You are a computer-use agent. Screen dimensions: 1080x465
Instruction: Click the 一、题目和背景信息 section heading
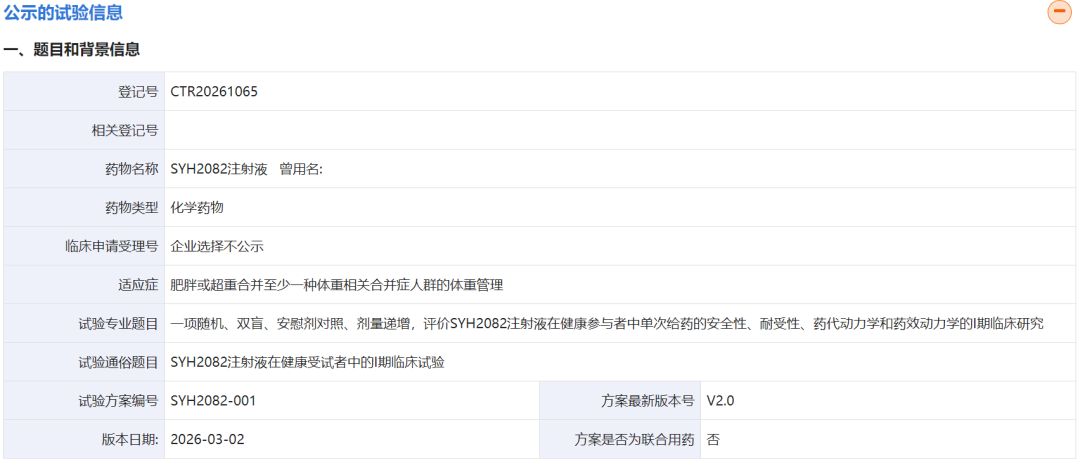[72, 49]
